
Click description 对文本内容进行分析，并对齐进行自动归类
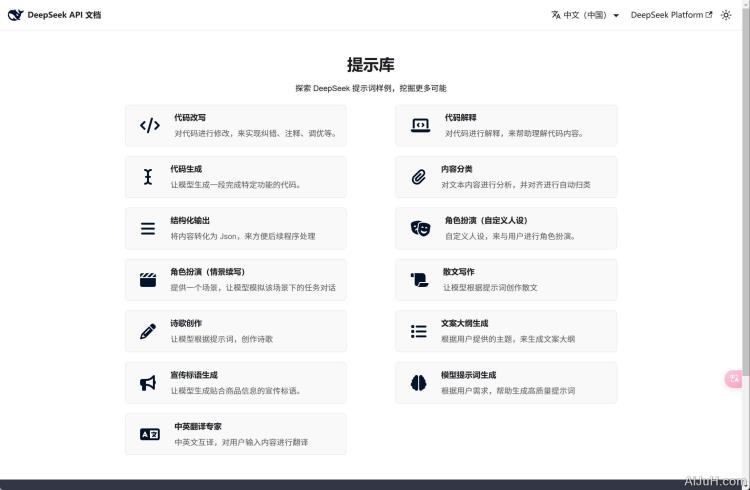click(516, 185)
